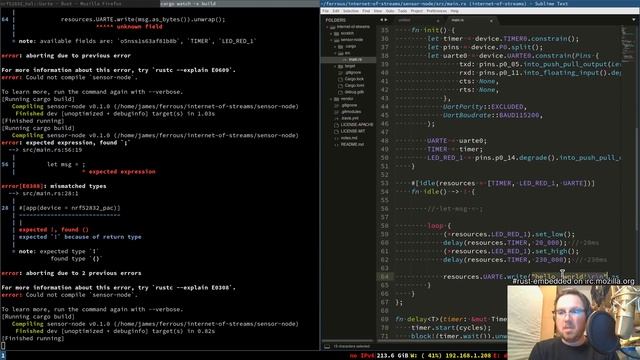Open the Preferences menu in Sublime Text
The image size is (640, 360).
coord(437,11)
